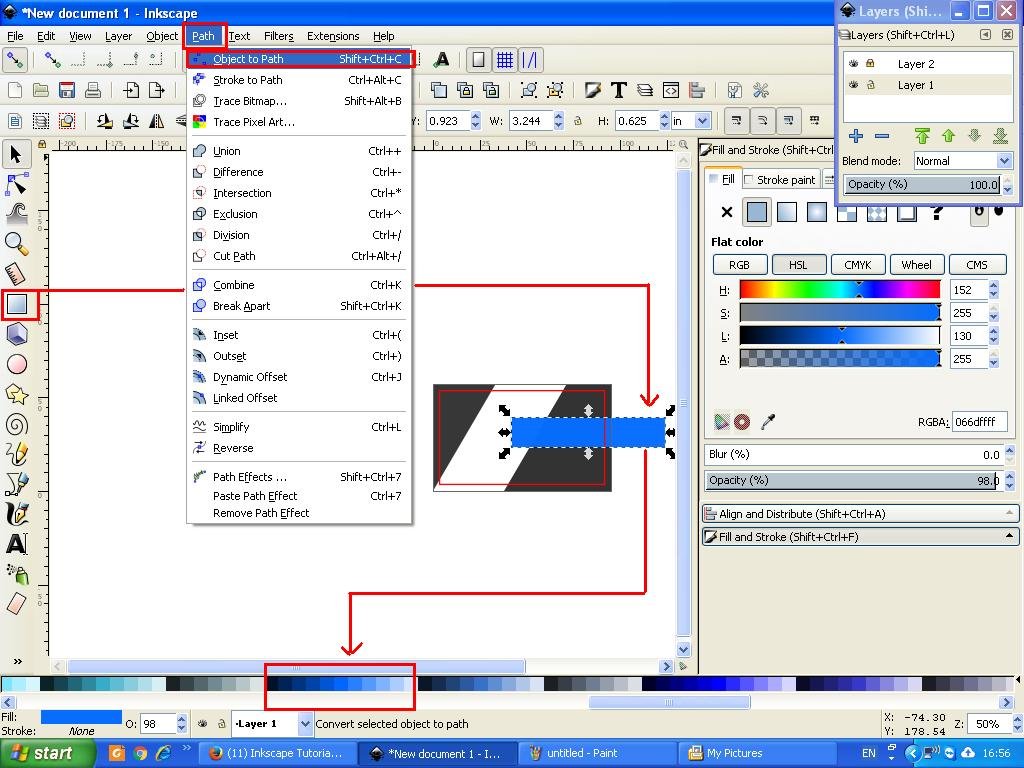1024x768 pixels.
Task: Select the Star polygon tool
Action: [16, 394]
